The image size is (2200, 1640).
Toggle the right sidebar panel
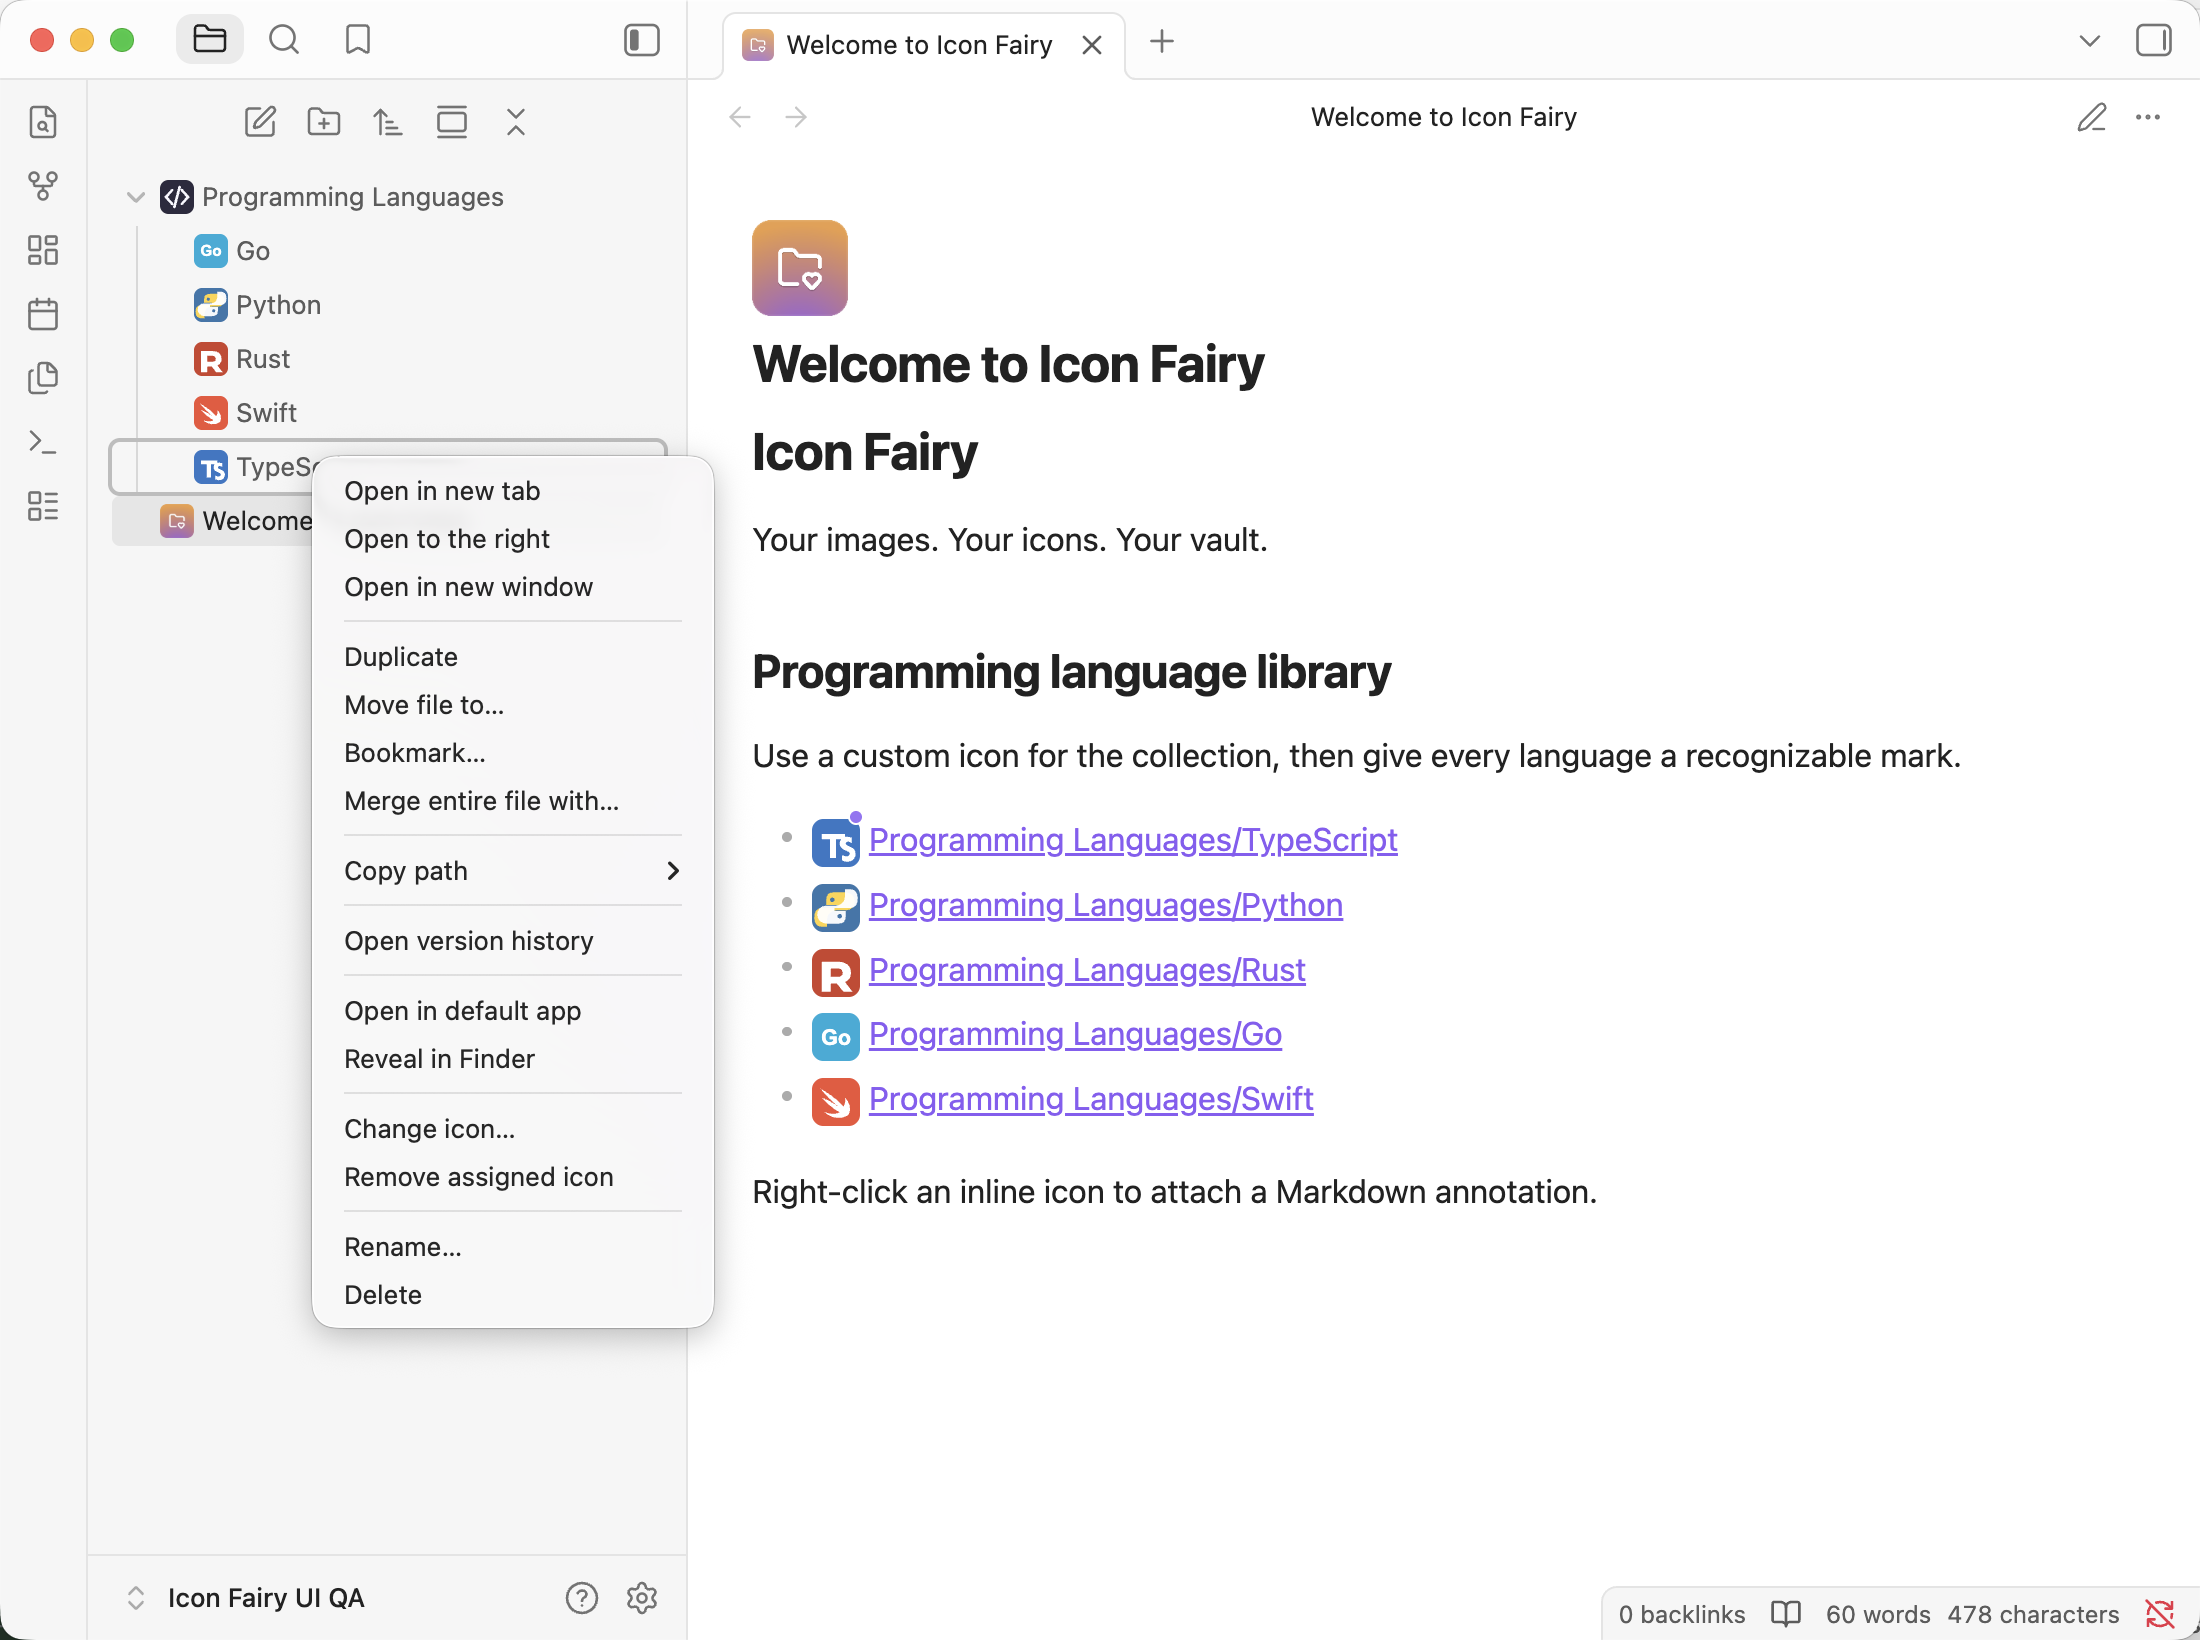pos(2154,41)
